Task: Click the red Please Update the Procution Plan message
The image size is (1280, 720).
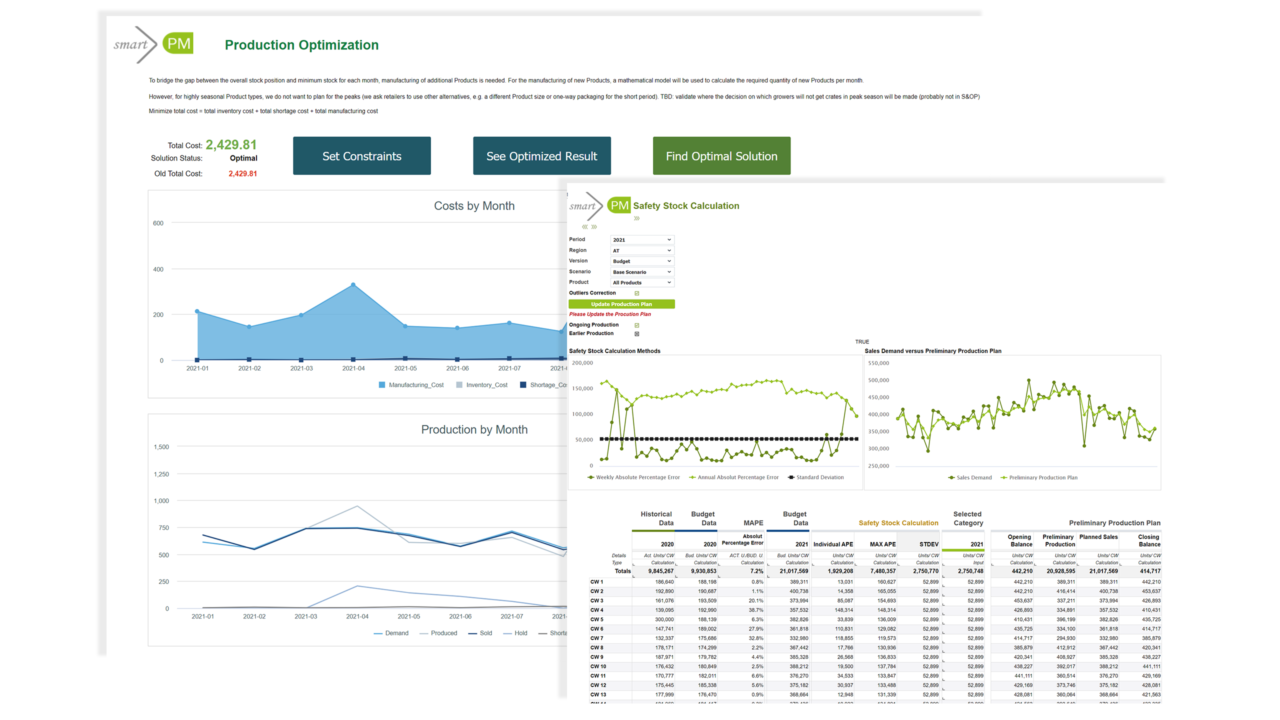Action: (x=610, y=314)
